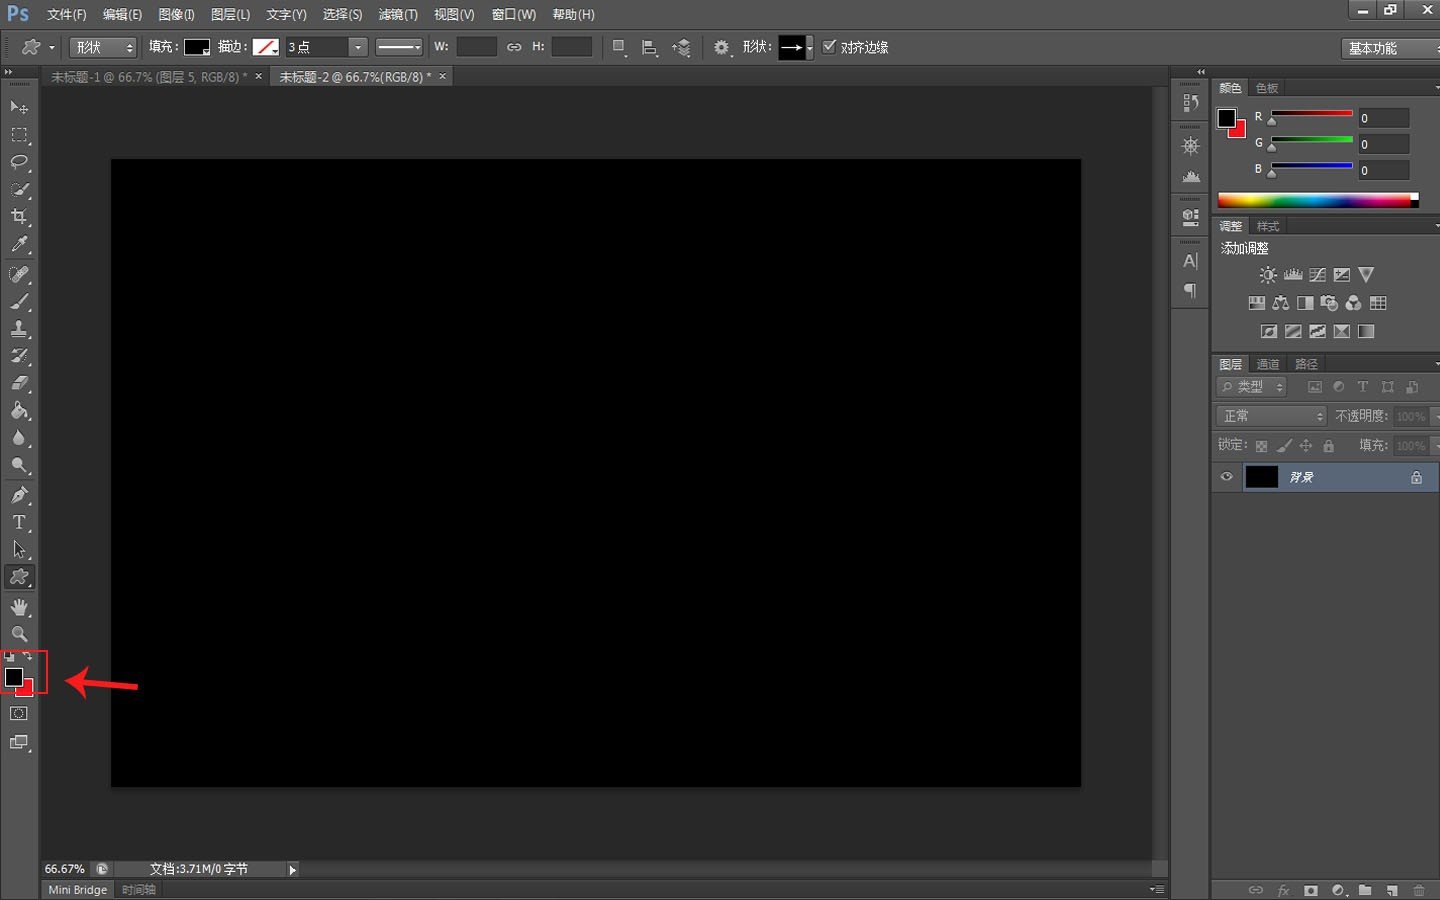The height and width of the screenshot is (900, 1440).
Task: Switch to 色板 tab
Action: 1267,88
